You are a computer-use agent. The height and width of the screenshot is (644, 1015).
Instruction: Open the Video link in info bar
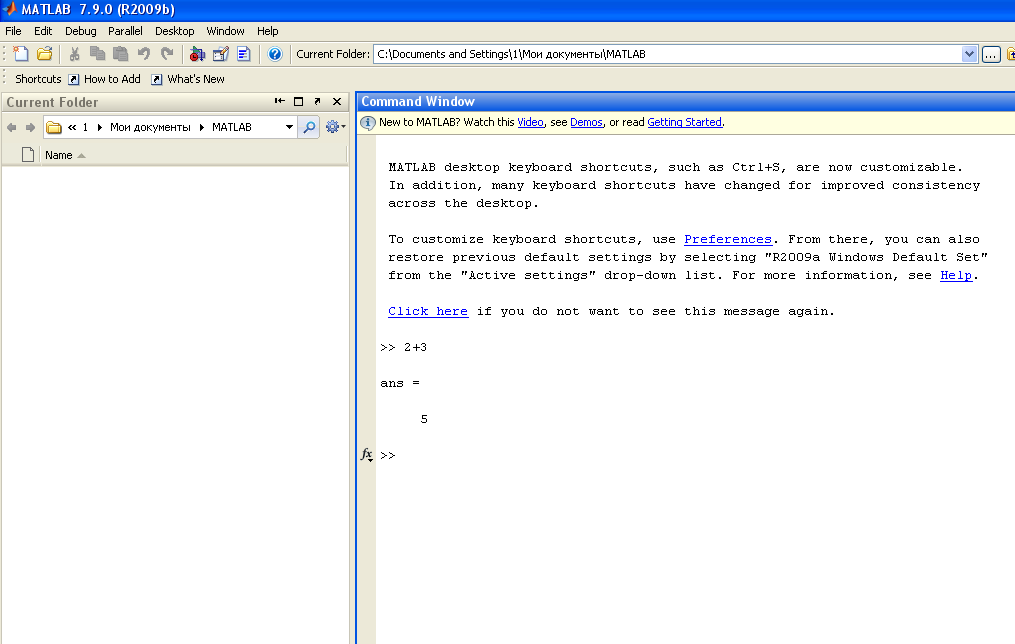coord(530,122)
